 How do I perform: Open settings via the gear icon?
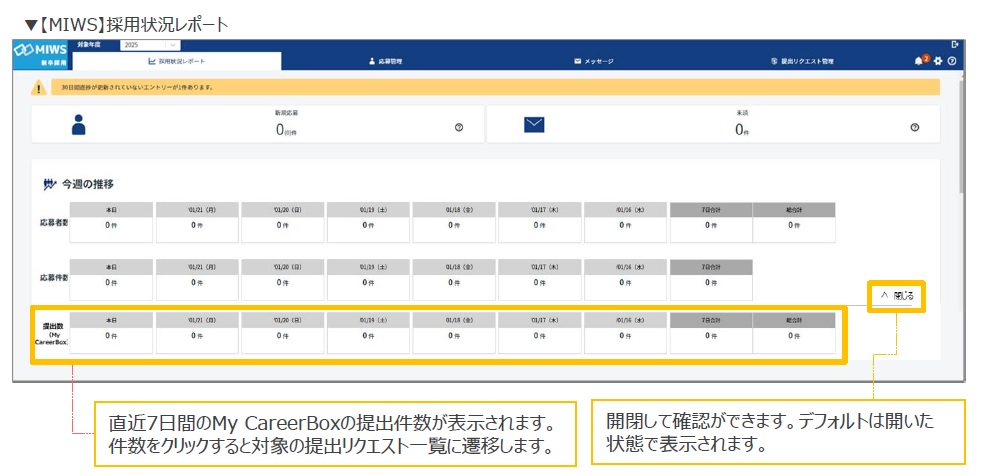pos(938,61)
